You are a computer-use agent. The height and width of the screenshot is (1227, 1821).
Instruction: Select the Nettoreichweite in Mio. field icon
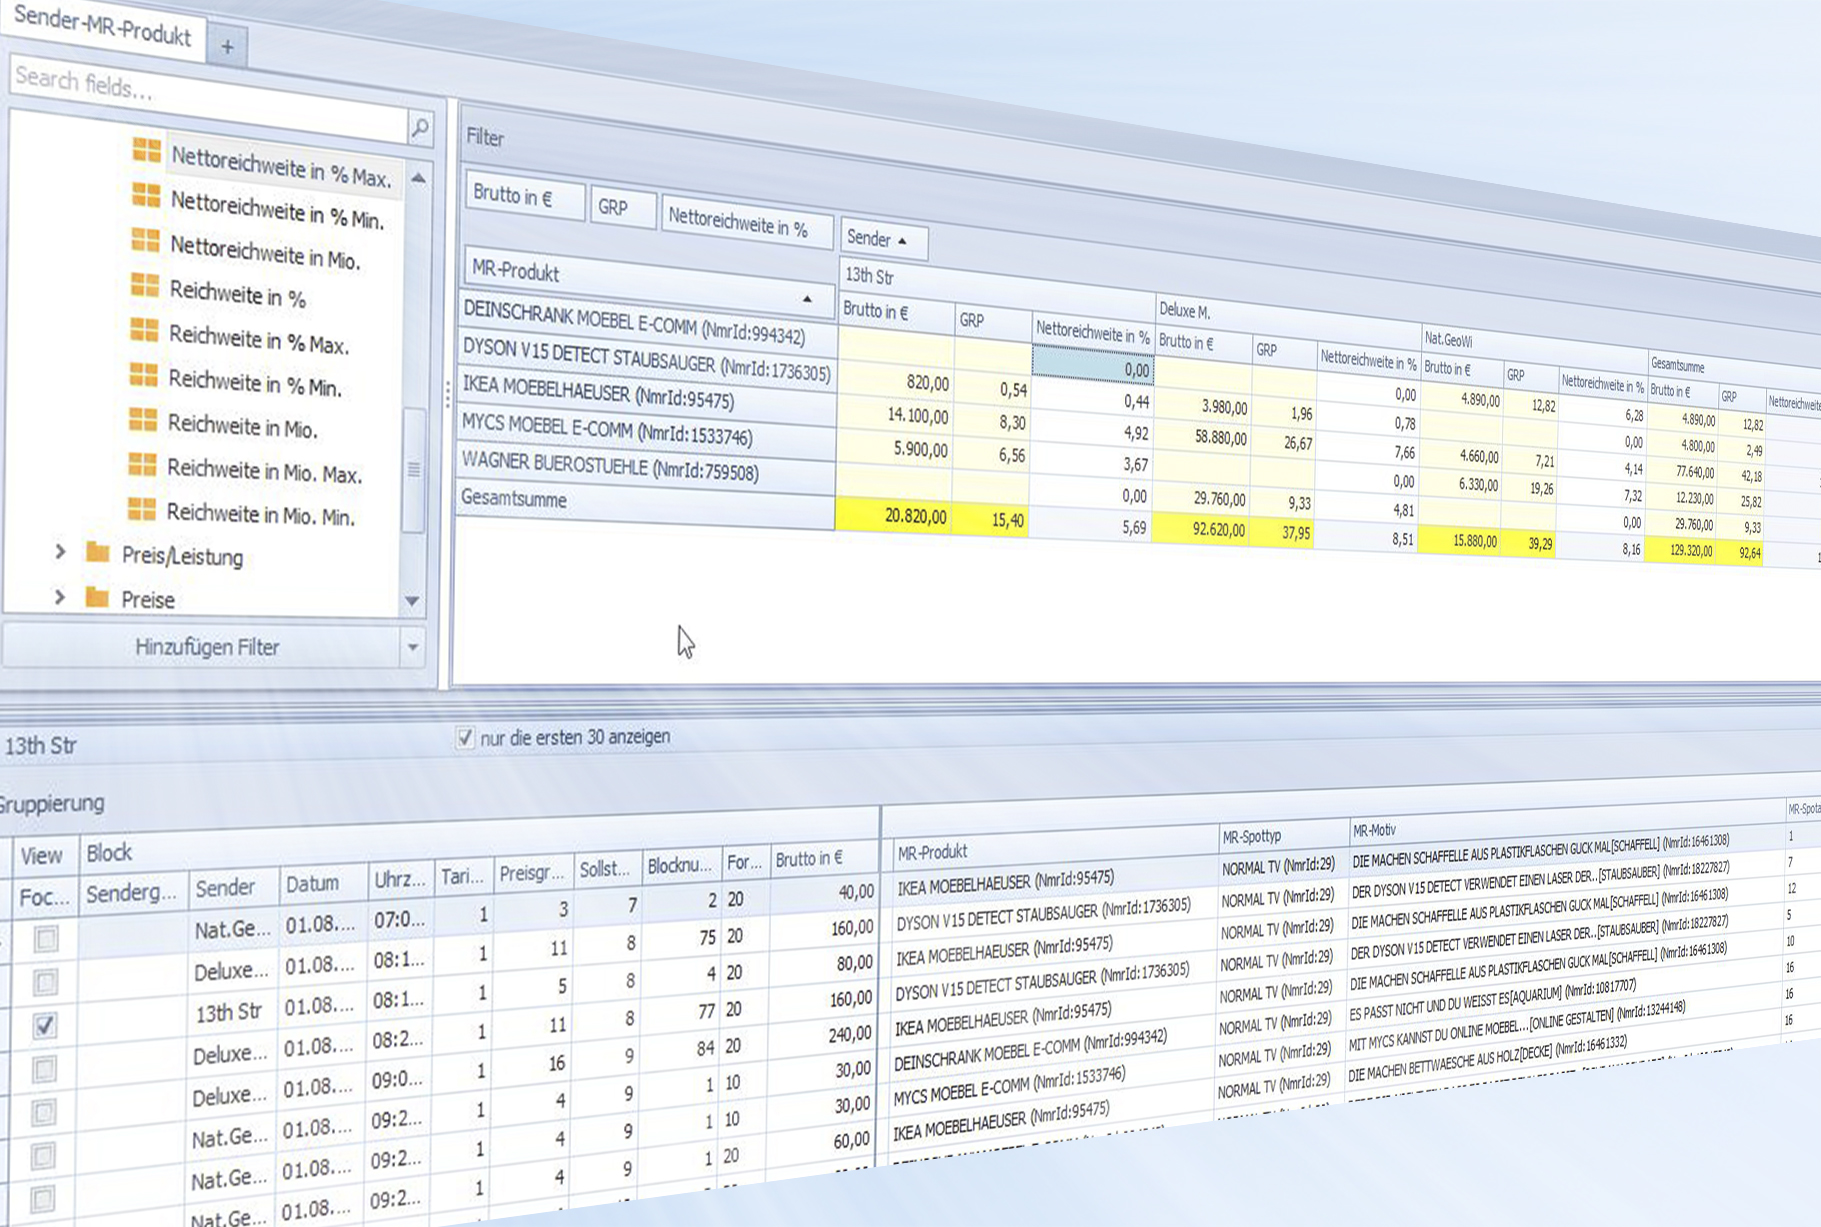(x=146, y=240)
